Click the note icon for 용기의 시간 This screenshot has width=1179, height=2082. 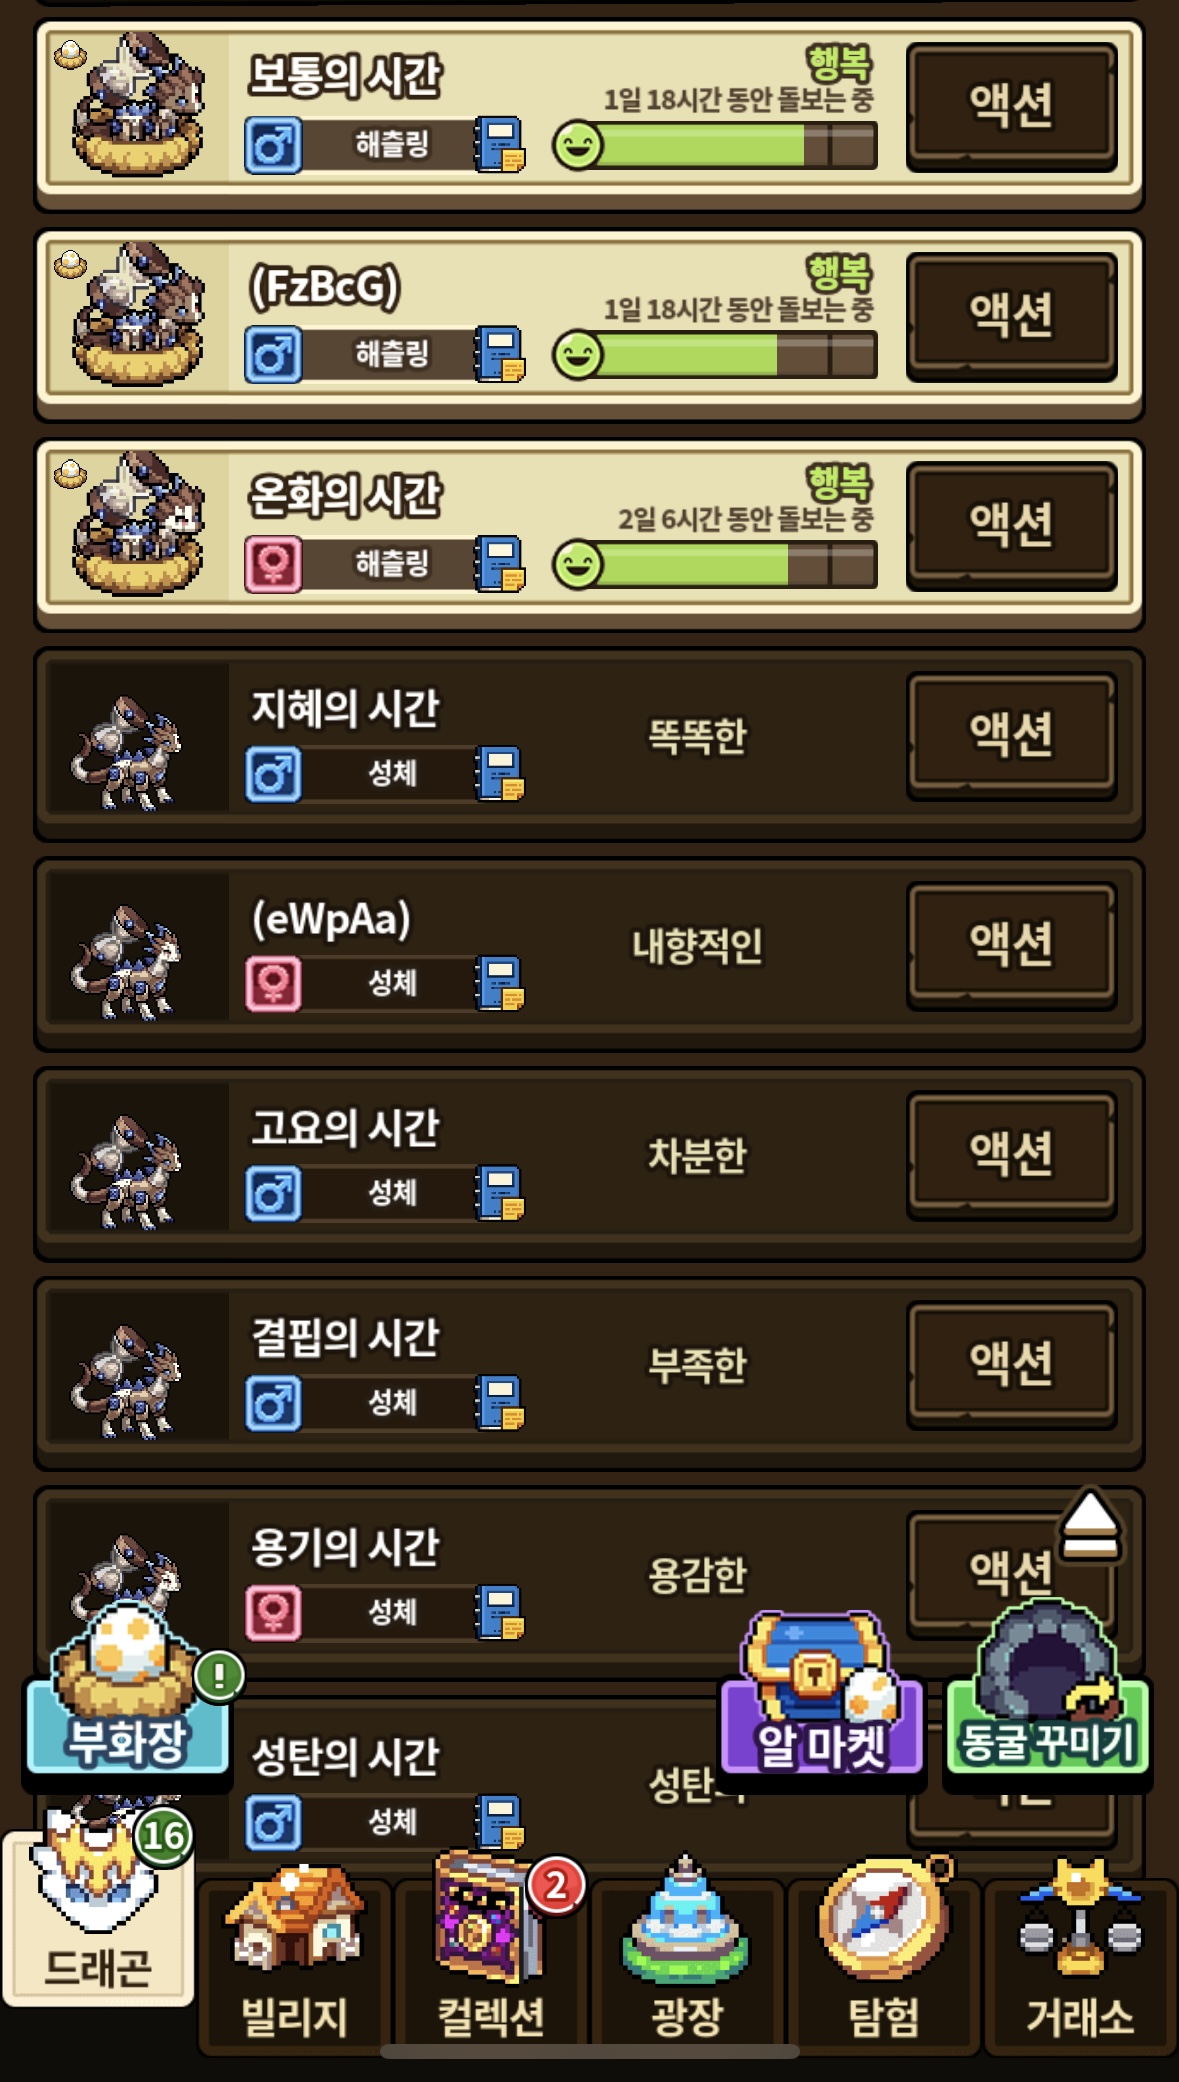500,1612
